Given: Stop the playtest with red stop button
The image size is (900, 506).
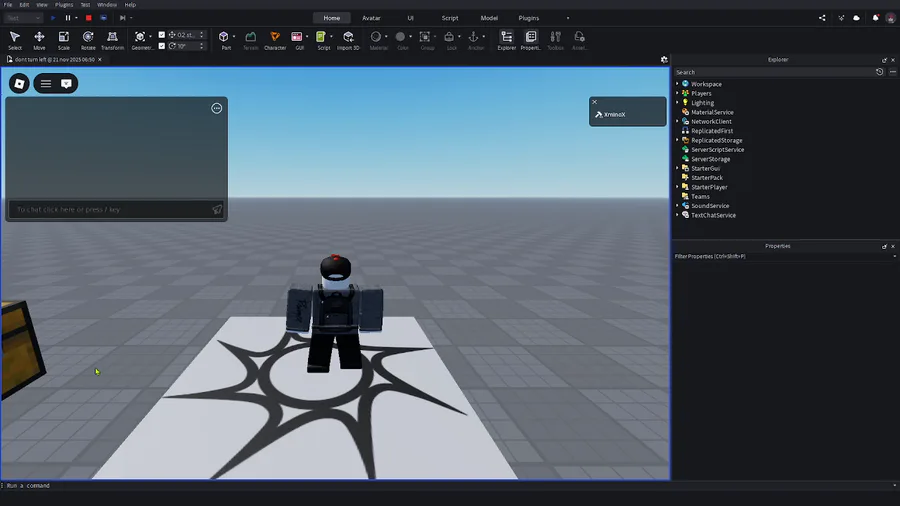Looking at the screenshot, I should coord(88,18).
